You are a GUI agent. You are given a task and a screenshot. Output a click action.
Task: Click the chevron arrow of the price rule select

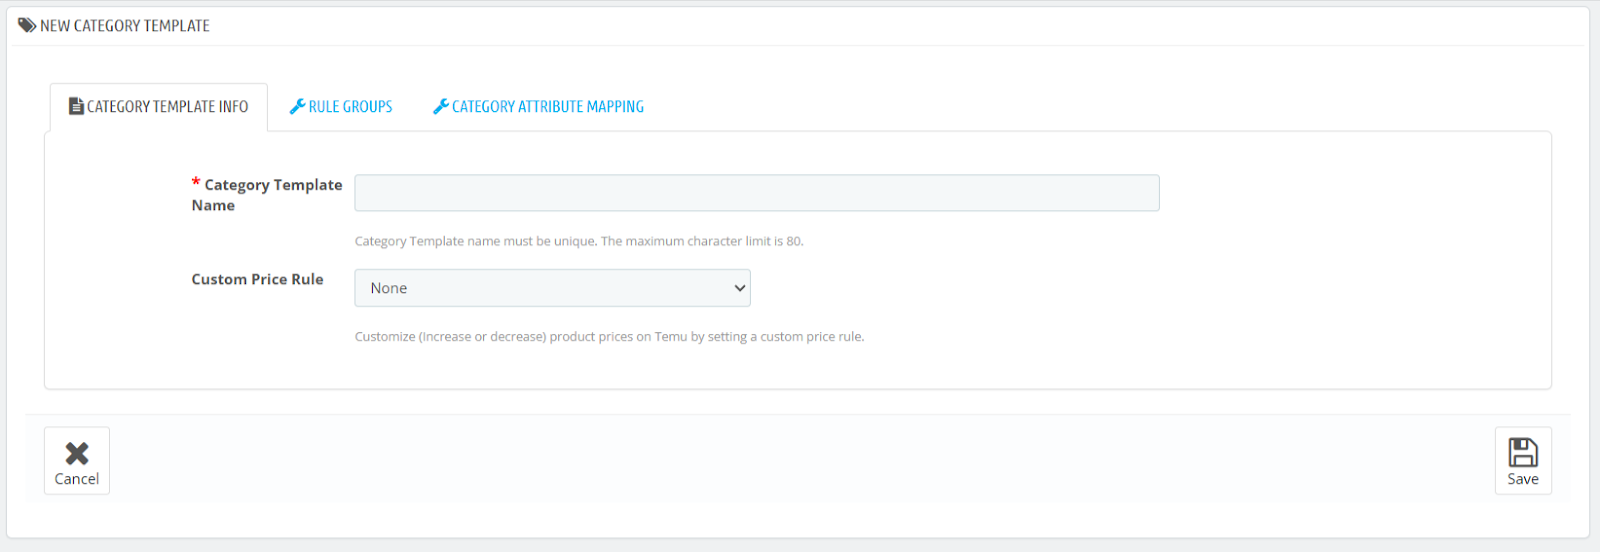click(x=740, y=288)
